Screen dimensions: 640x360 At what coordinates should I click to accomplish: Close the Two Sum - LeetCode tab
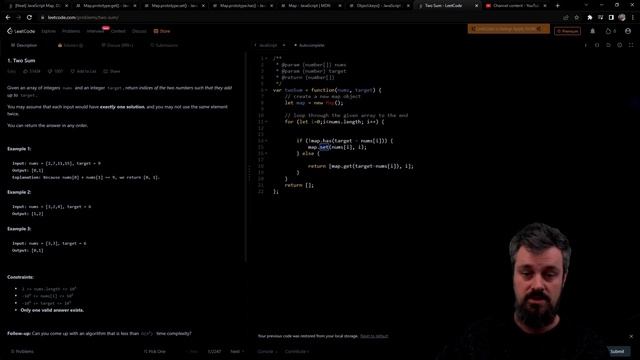click(x=476, y=6)
